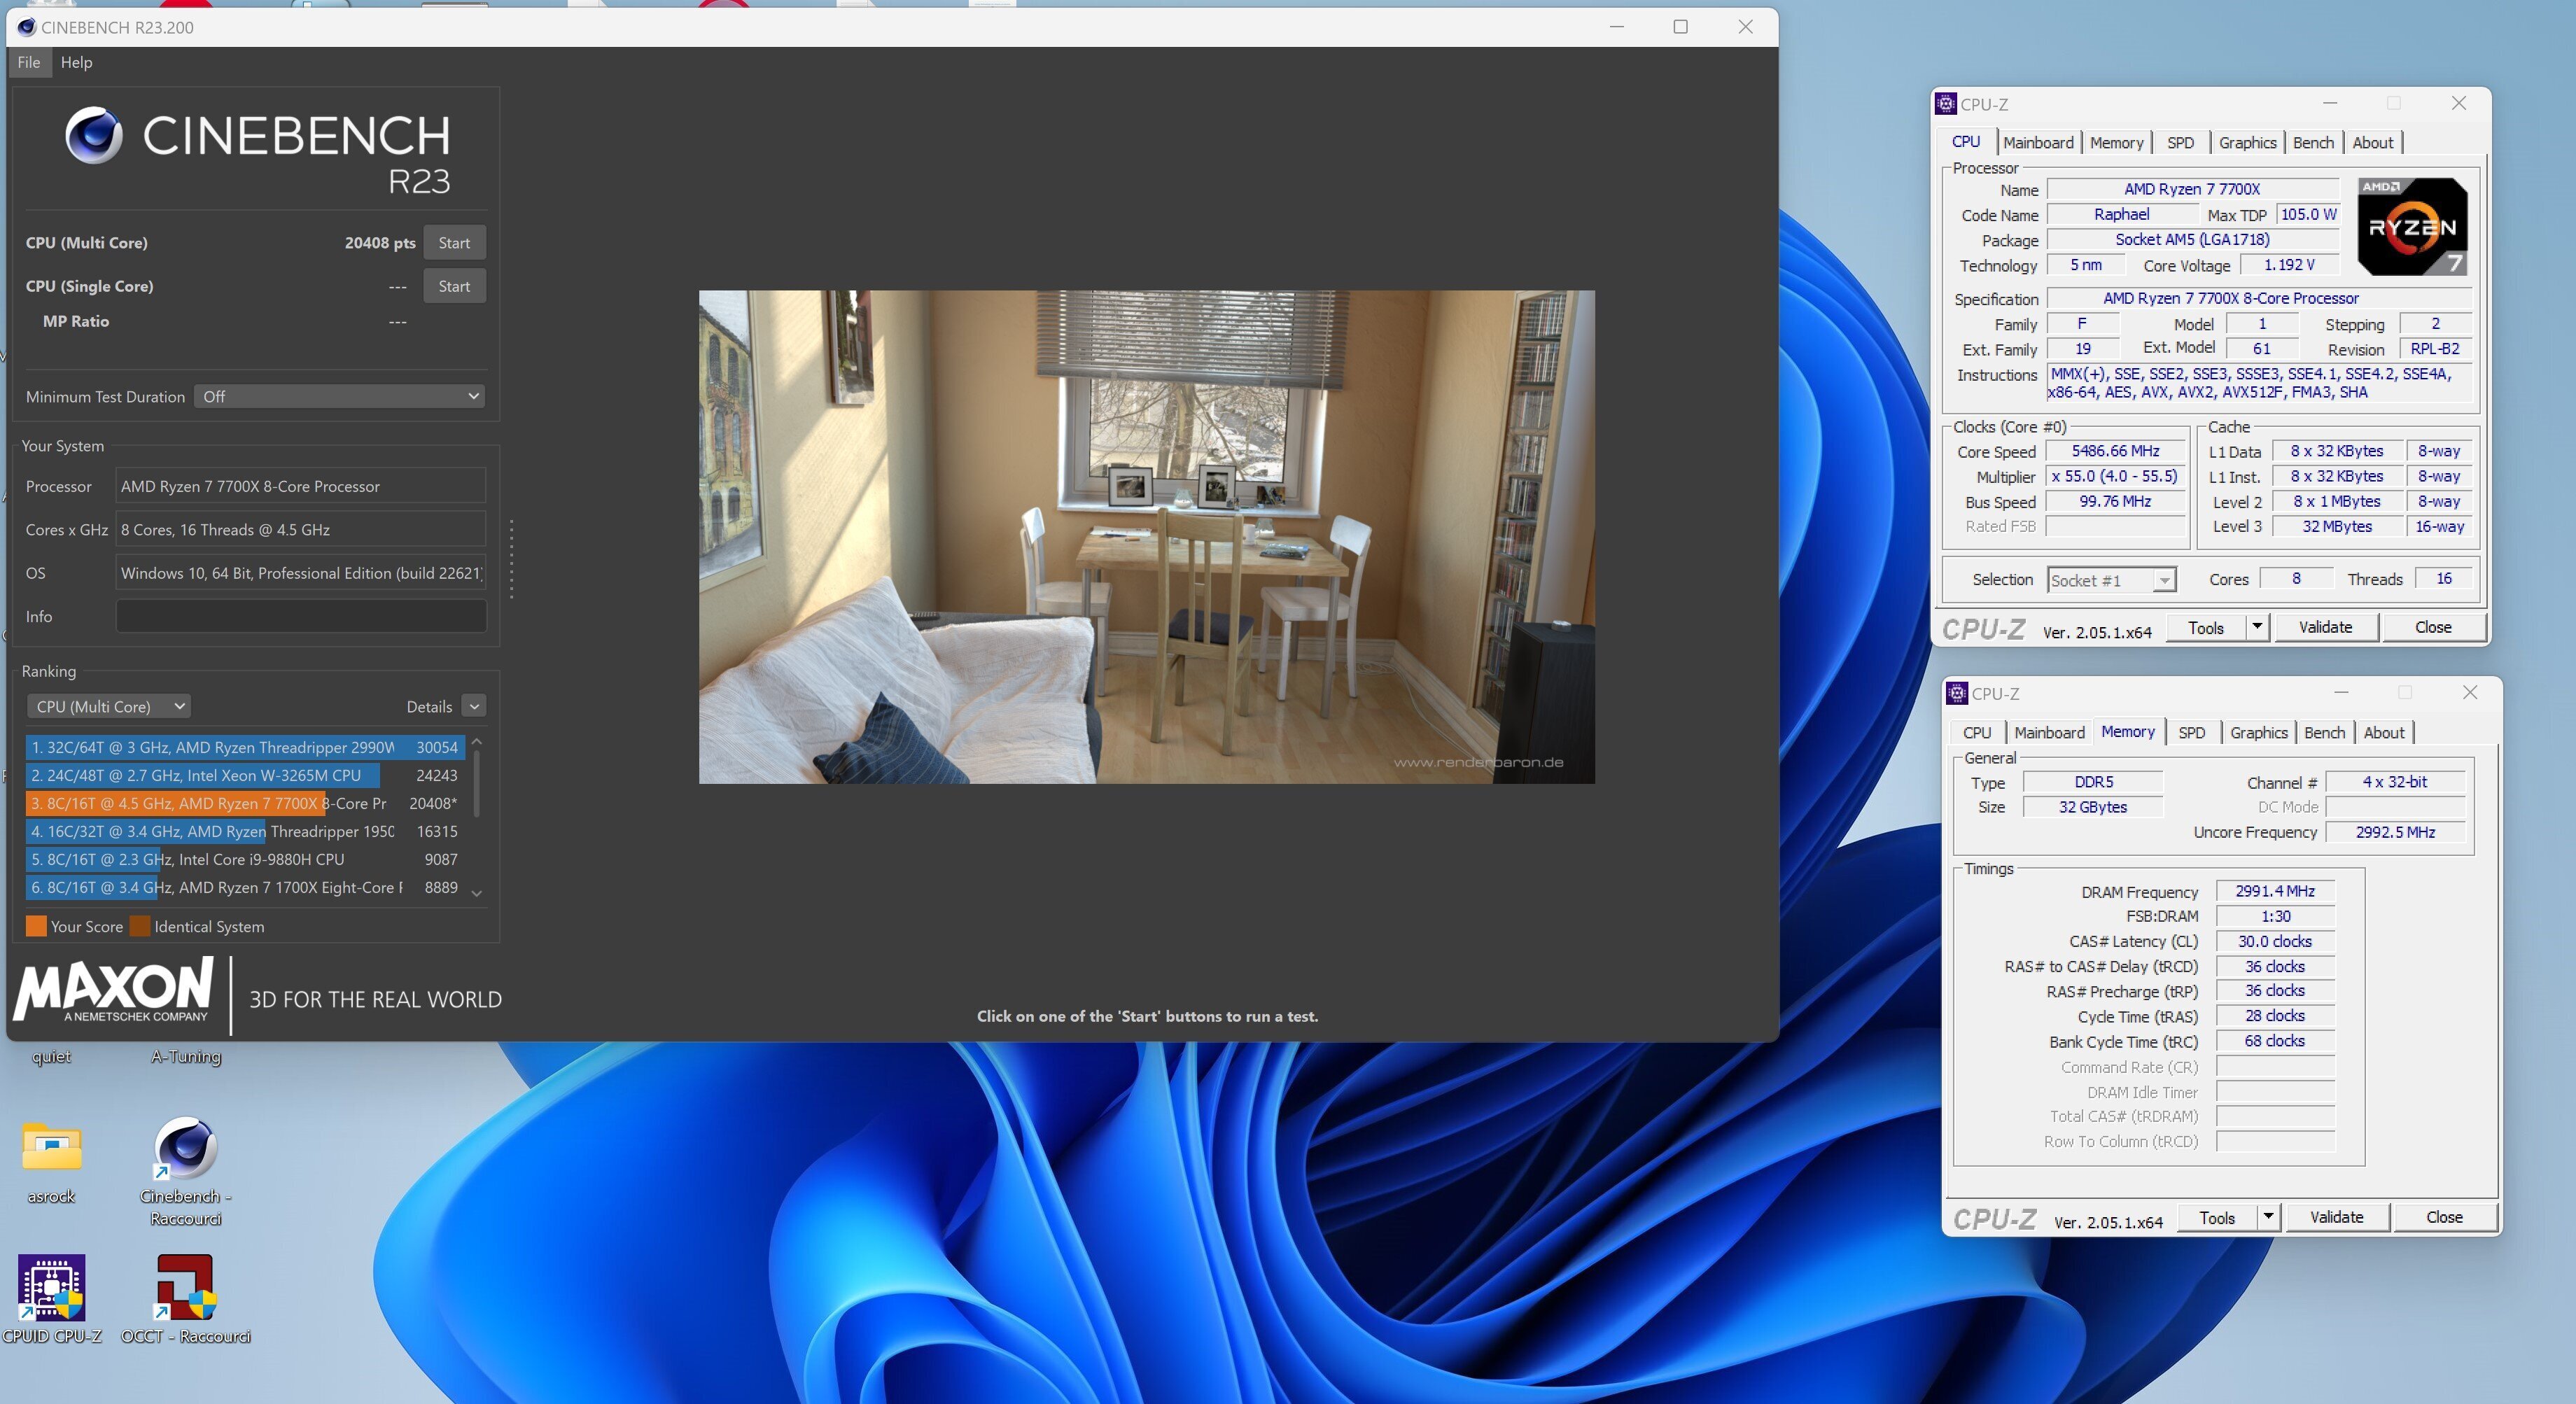This screenshot has width=2576, height=1404.
Task: Click the Cinebench logo in title bar
Action: point(26,27)
